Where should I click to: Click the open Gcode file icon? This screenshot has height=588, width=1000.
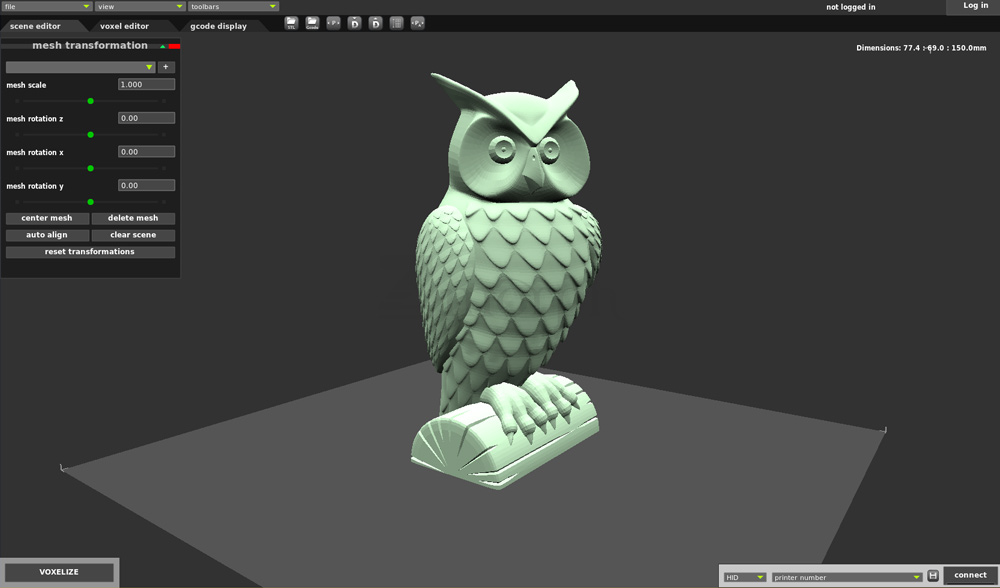[312, 22]
